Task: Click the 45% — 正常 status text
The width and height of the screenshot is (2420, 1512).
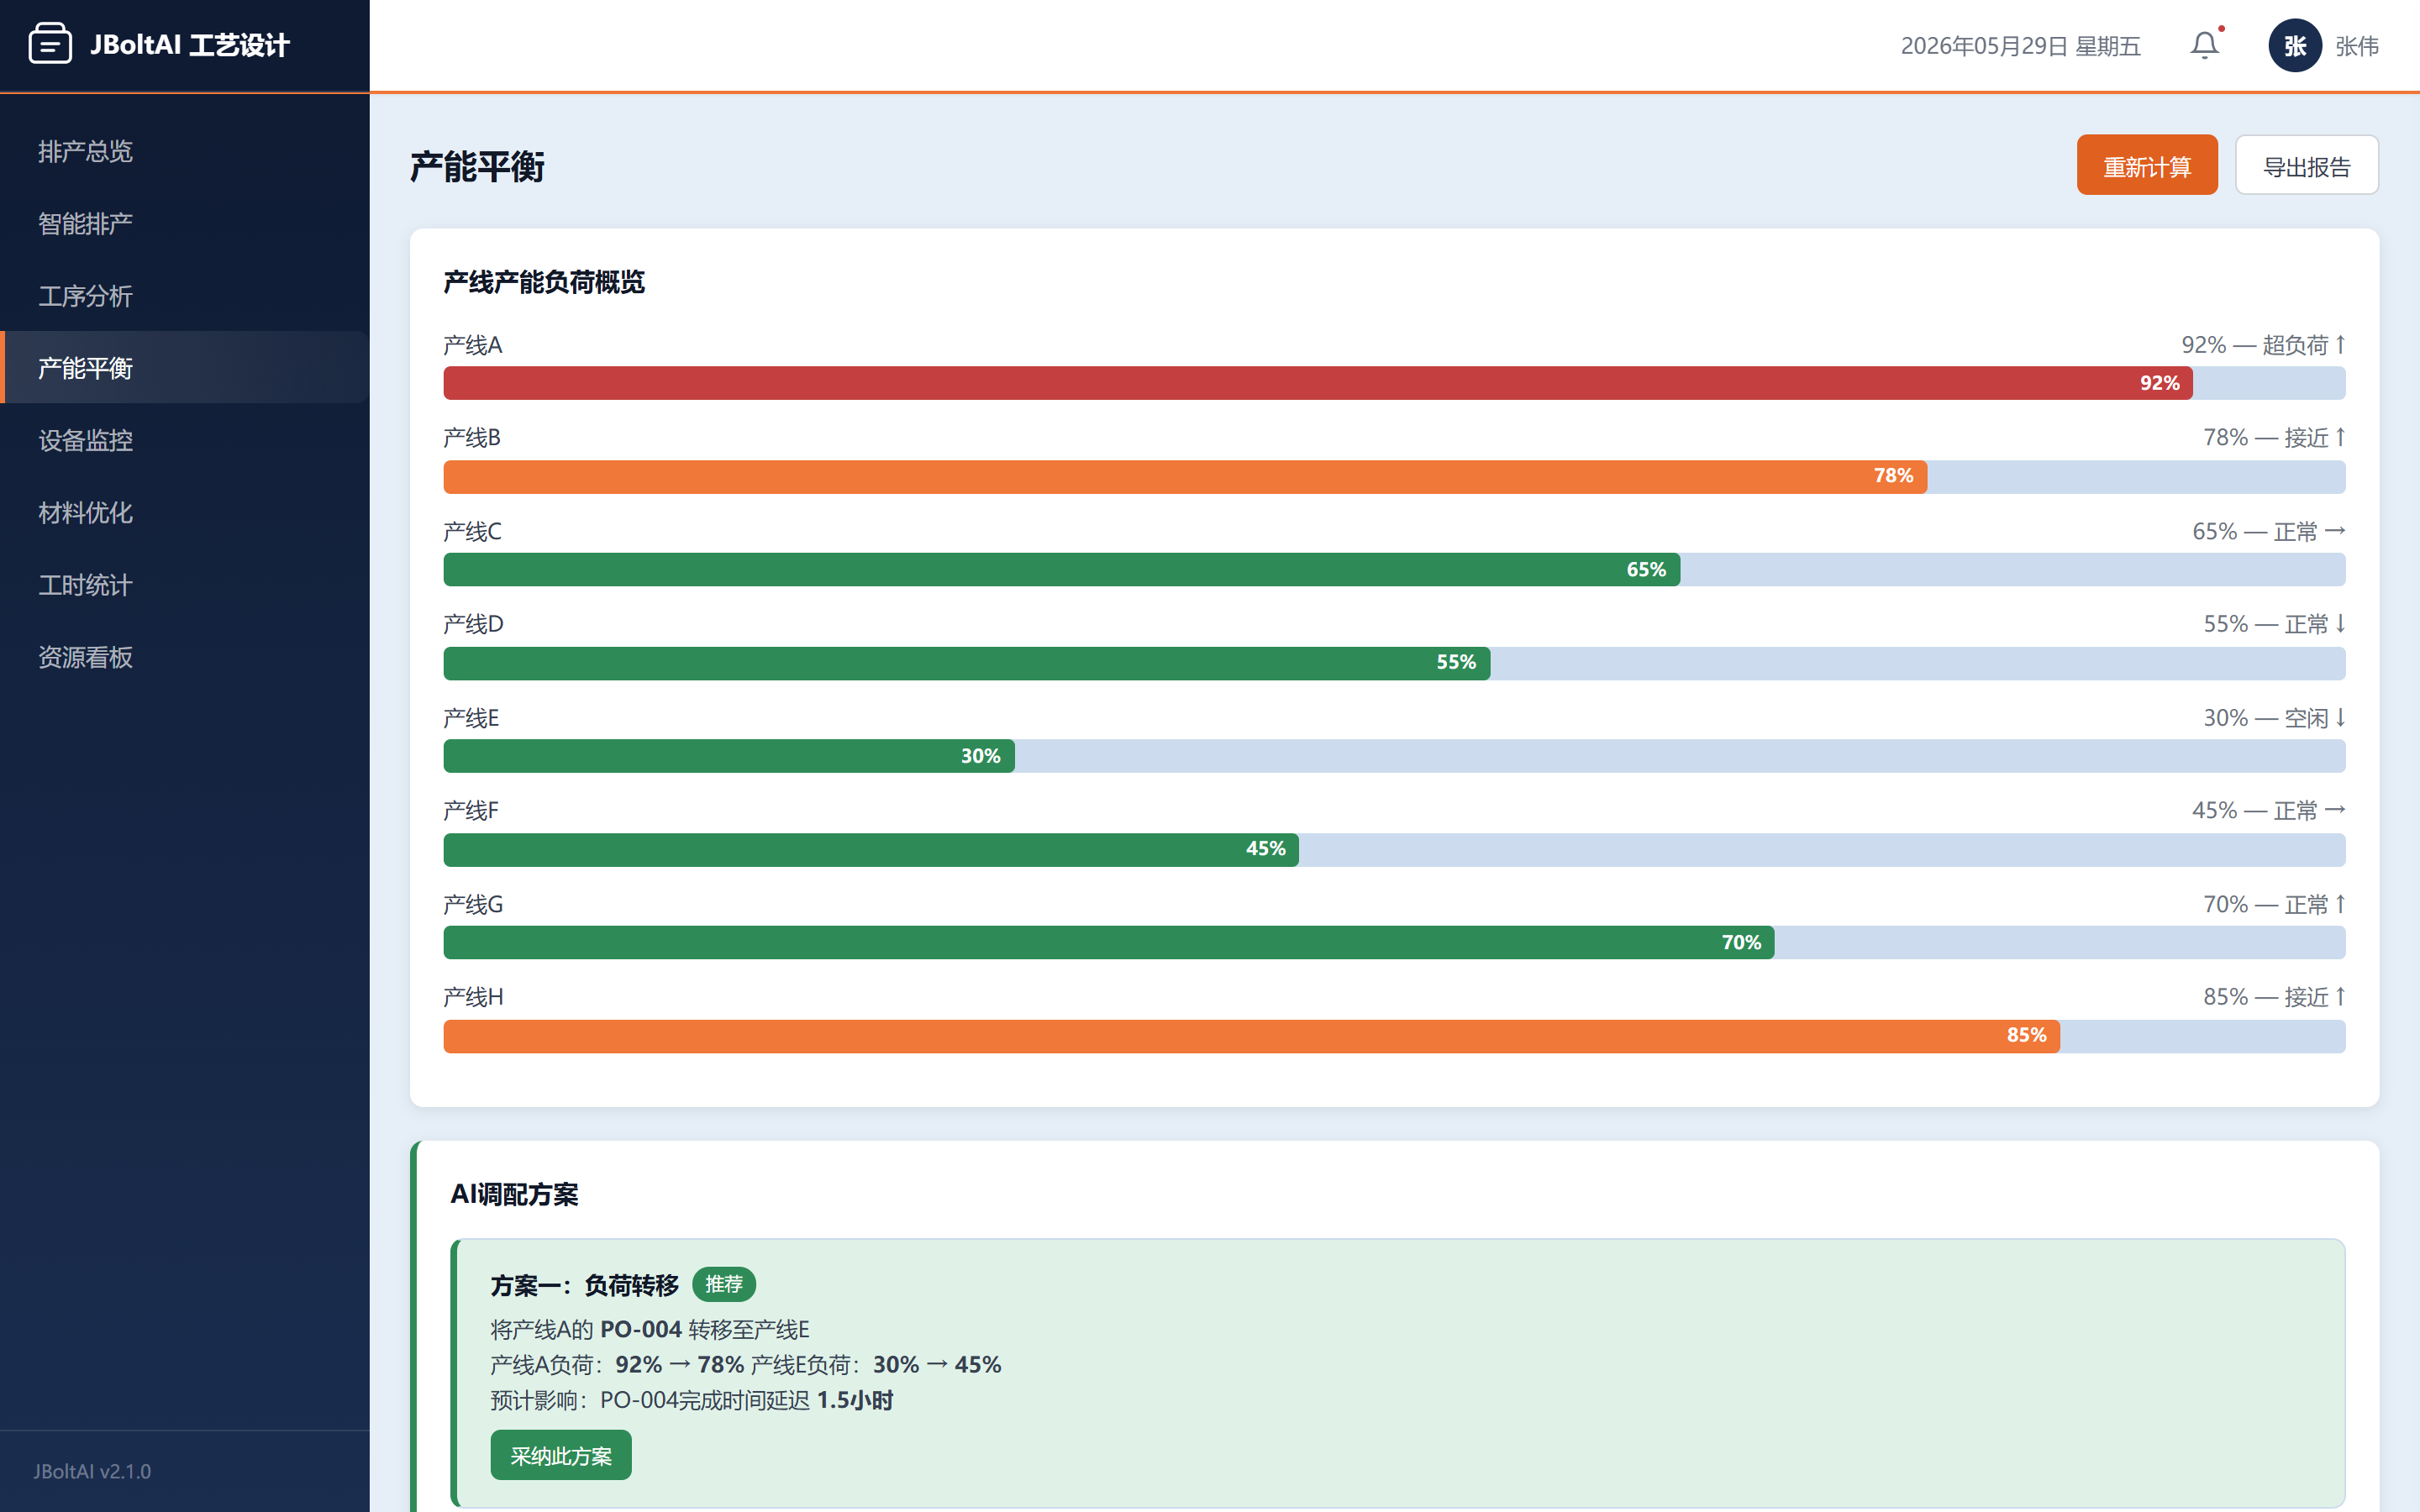Action: click(2268, 810)
